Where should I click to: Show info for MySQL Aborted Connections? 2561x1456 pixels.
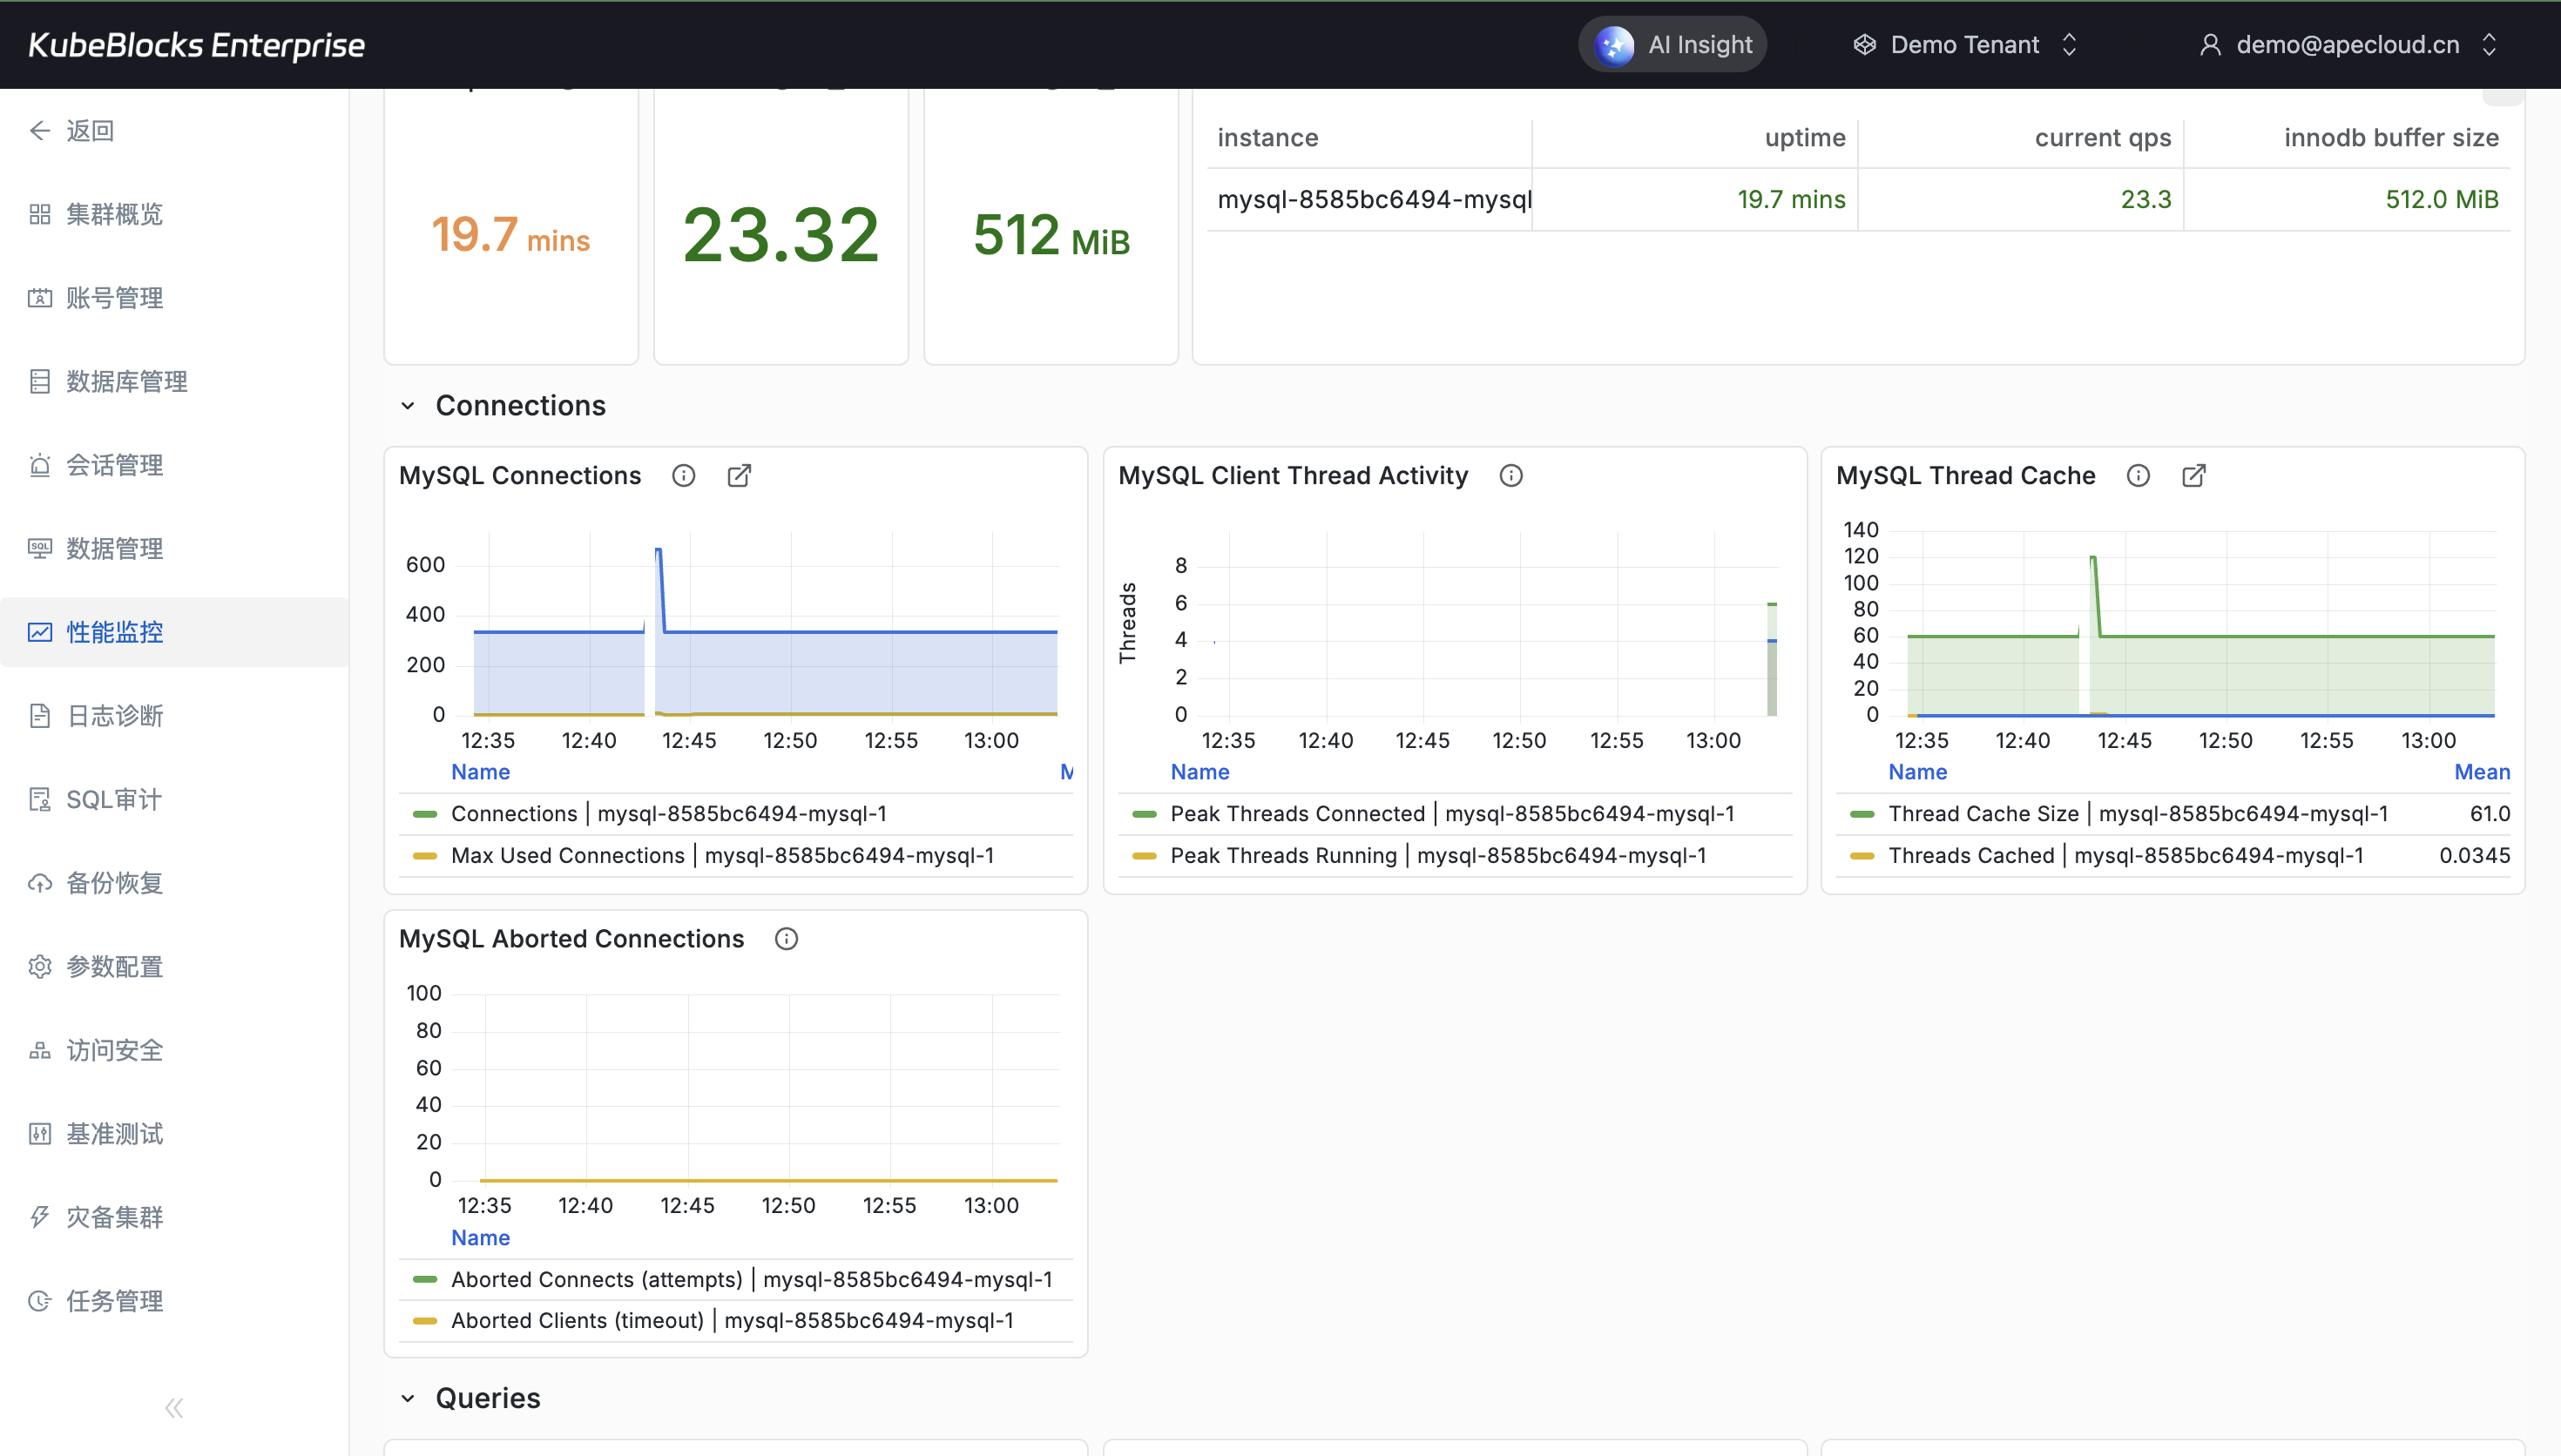click(x=786, y=938)
